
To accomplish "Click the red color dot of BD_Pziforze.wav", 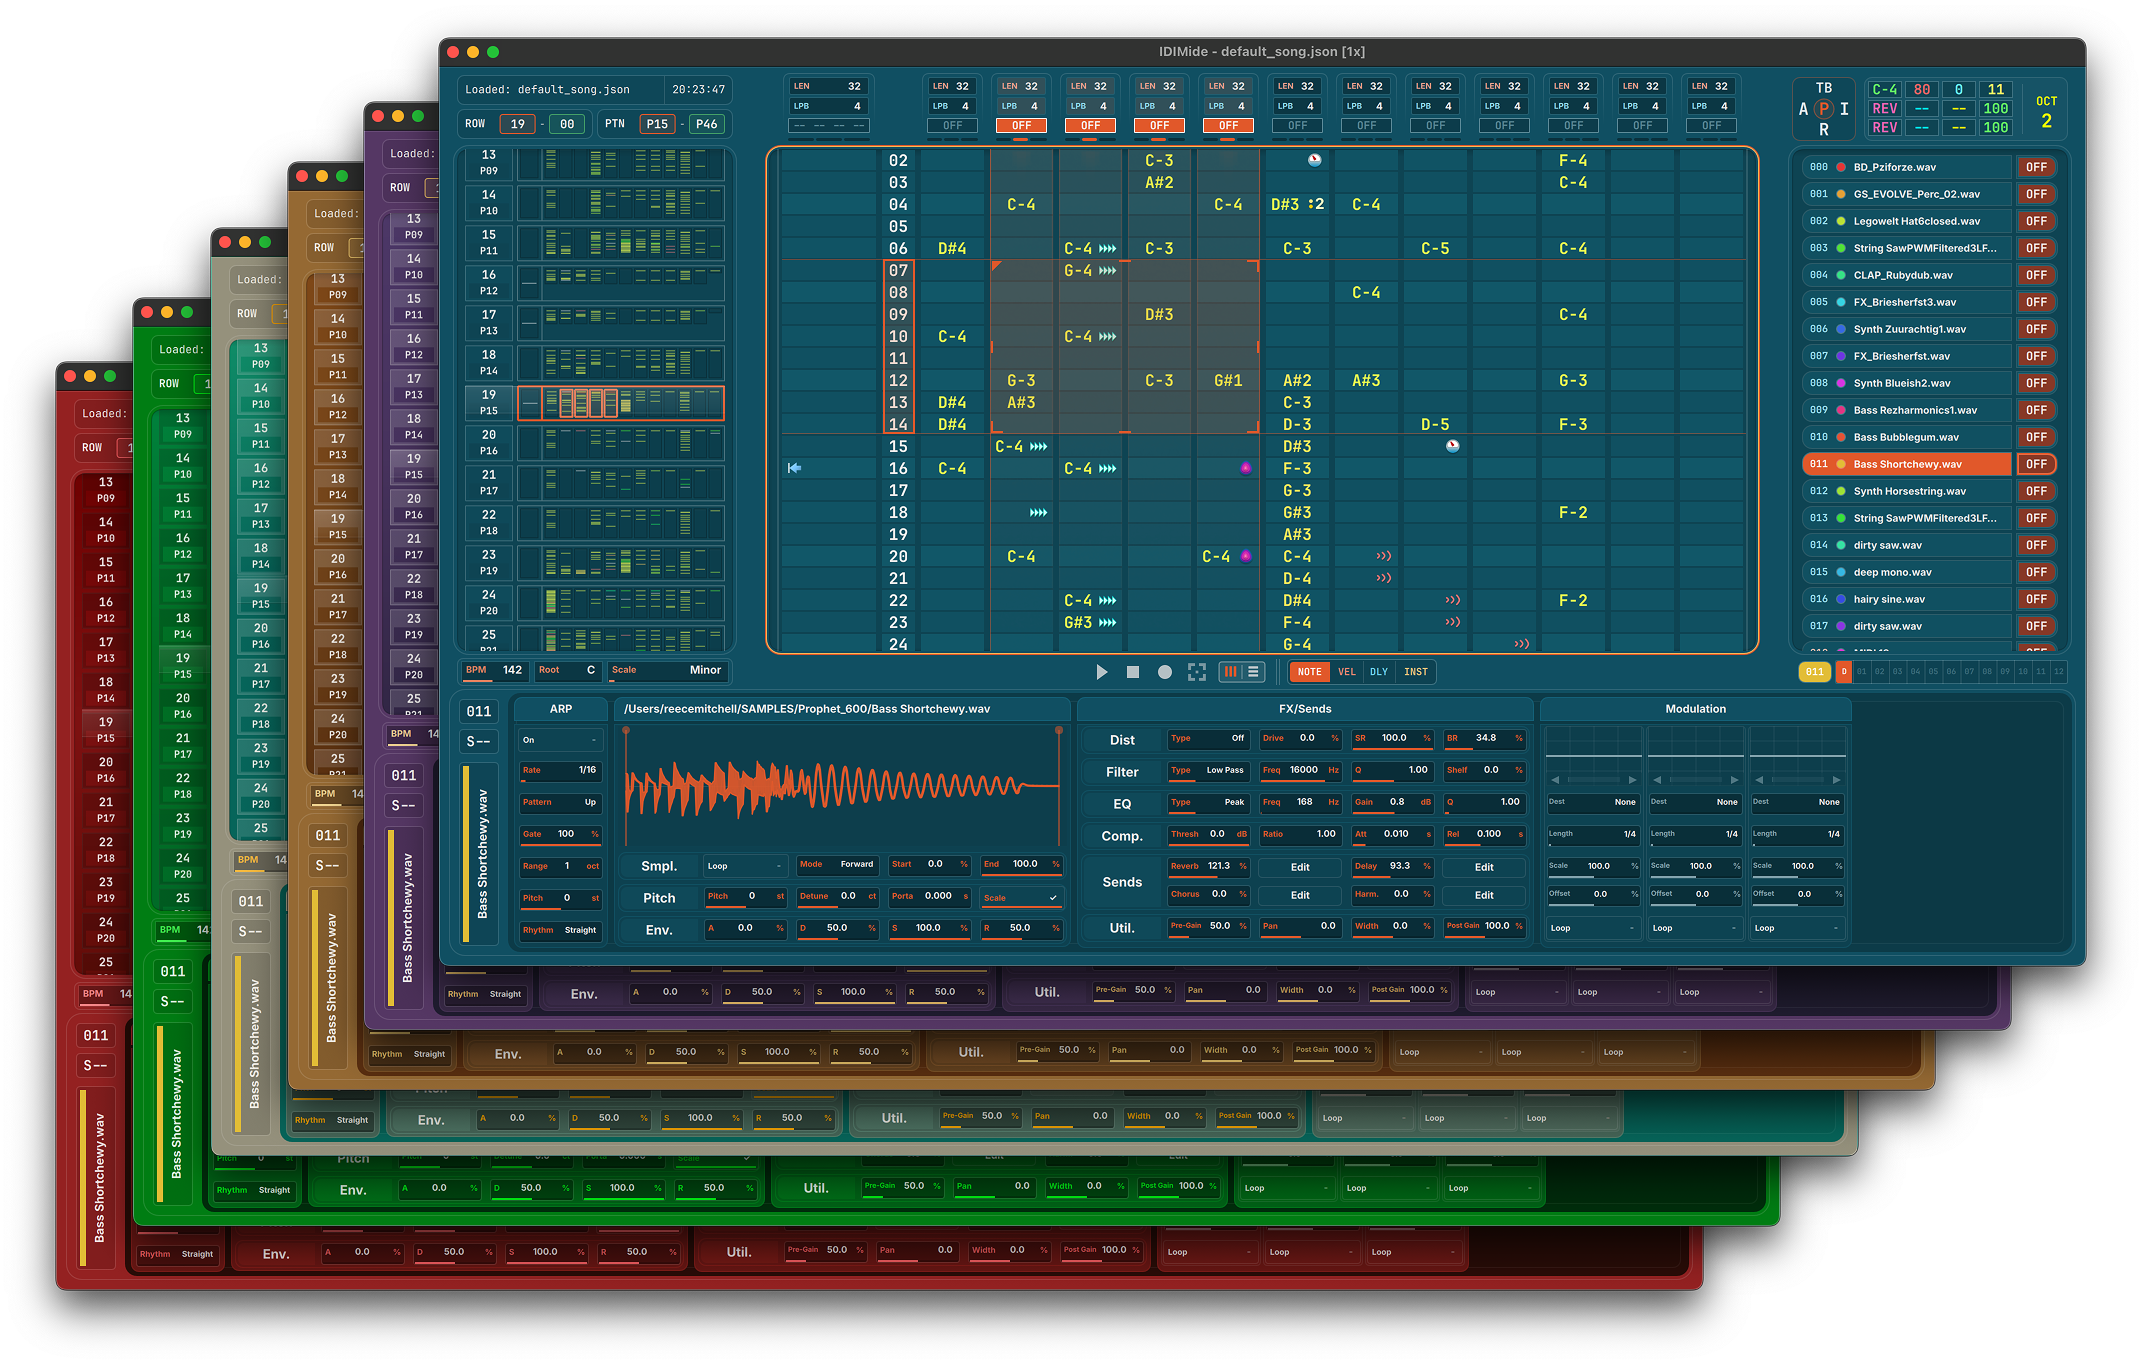I will pyautogui.click(x=1841, y=167).
